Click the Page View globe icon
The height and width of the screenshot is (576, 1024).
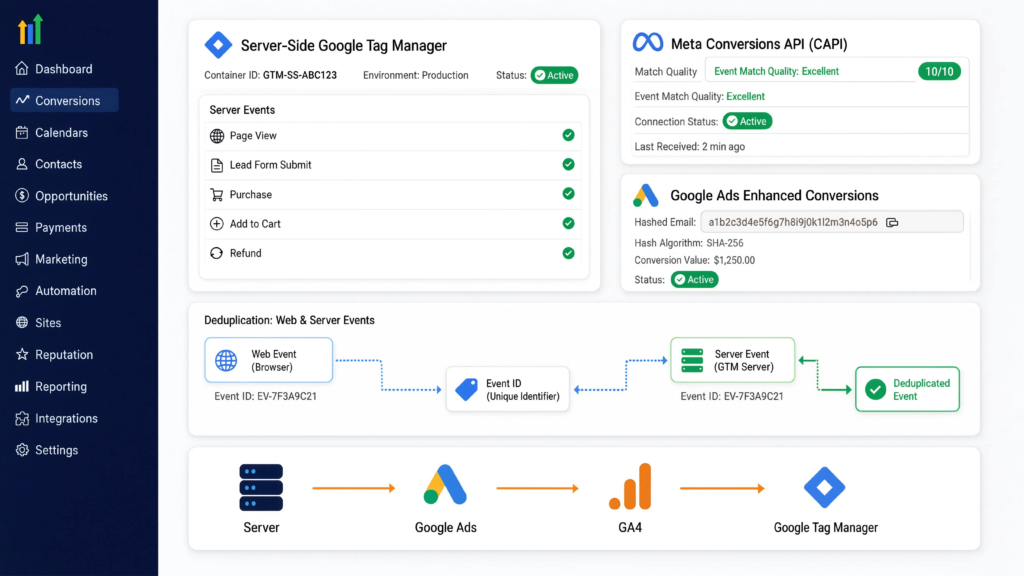(217, 136)
